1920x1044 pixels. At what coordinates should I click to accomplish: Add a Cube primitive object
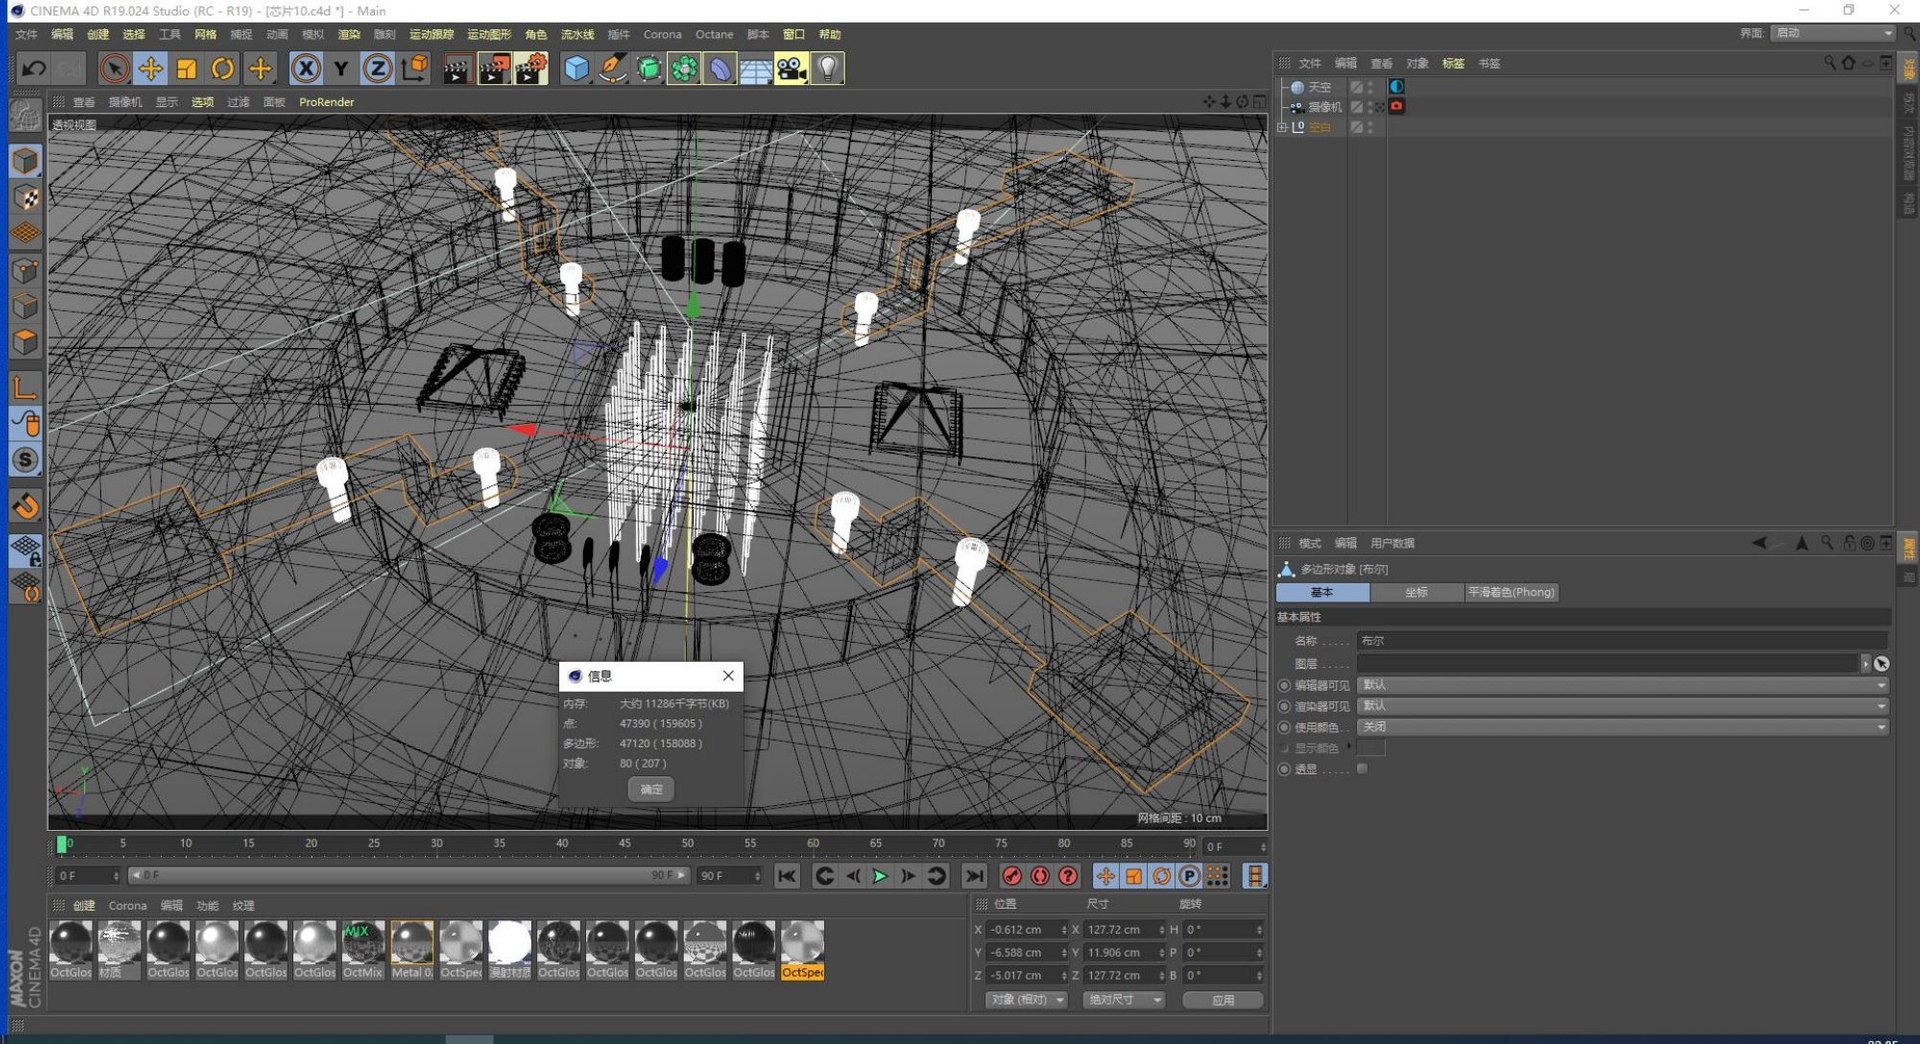[577, 68]
